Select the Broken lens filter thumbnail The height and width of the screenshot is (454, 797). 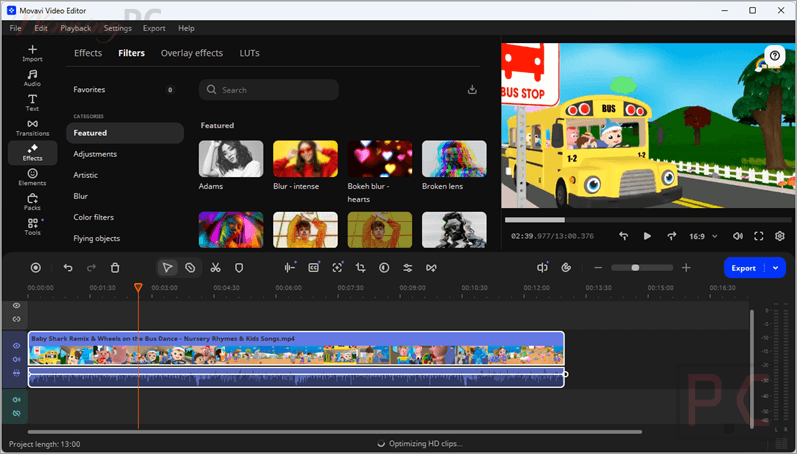tap(454, 159)
